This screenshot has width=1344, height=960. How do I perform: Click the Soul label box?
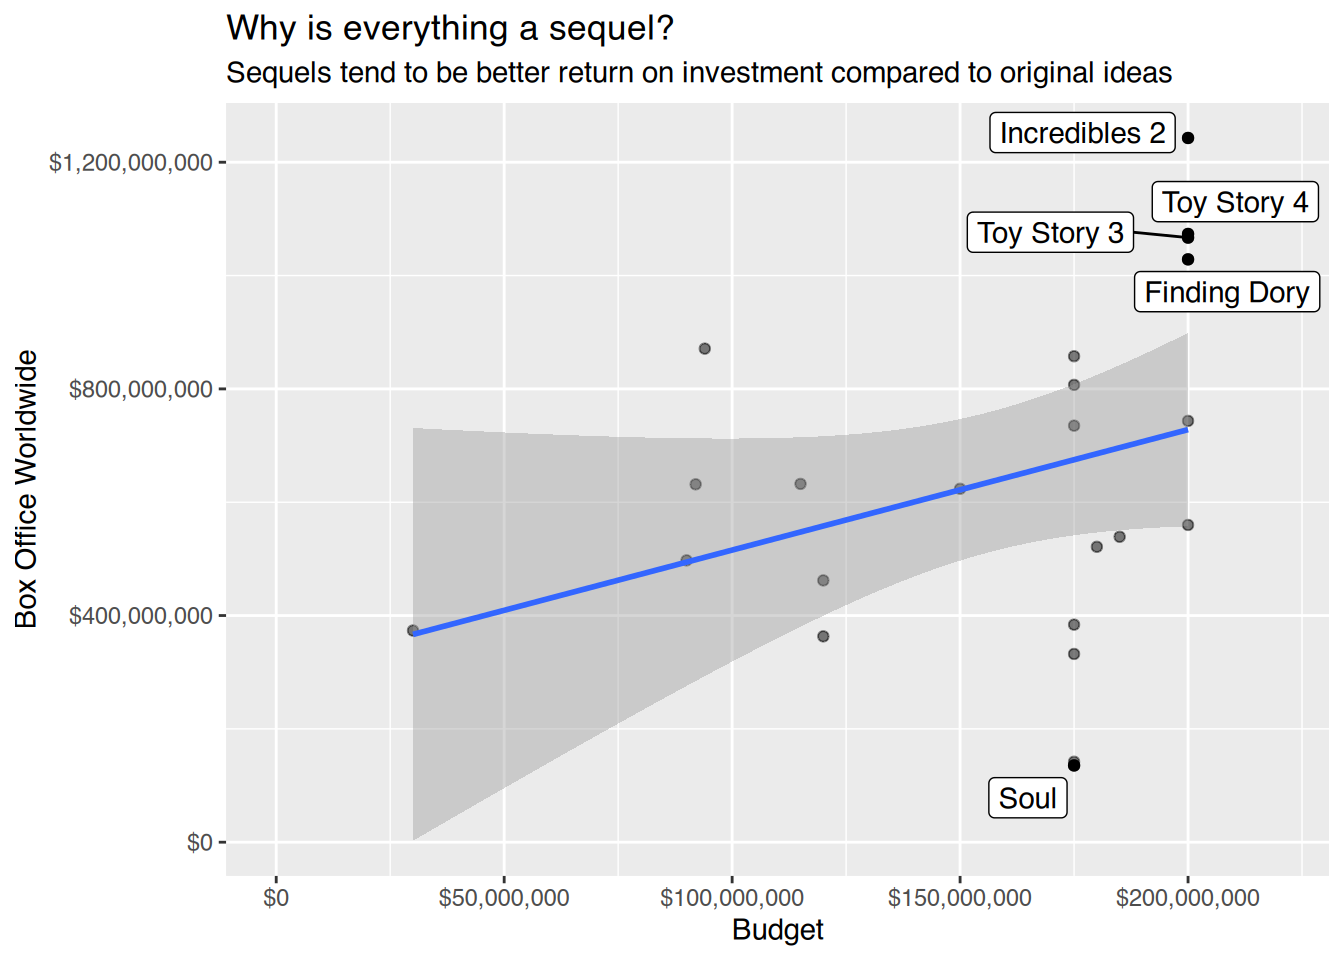[x=1028, y=798]
